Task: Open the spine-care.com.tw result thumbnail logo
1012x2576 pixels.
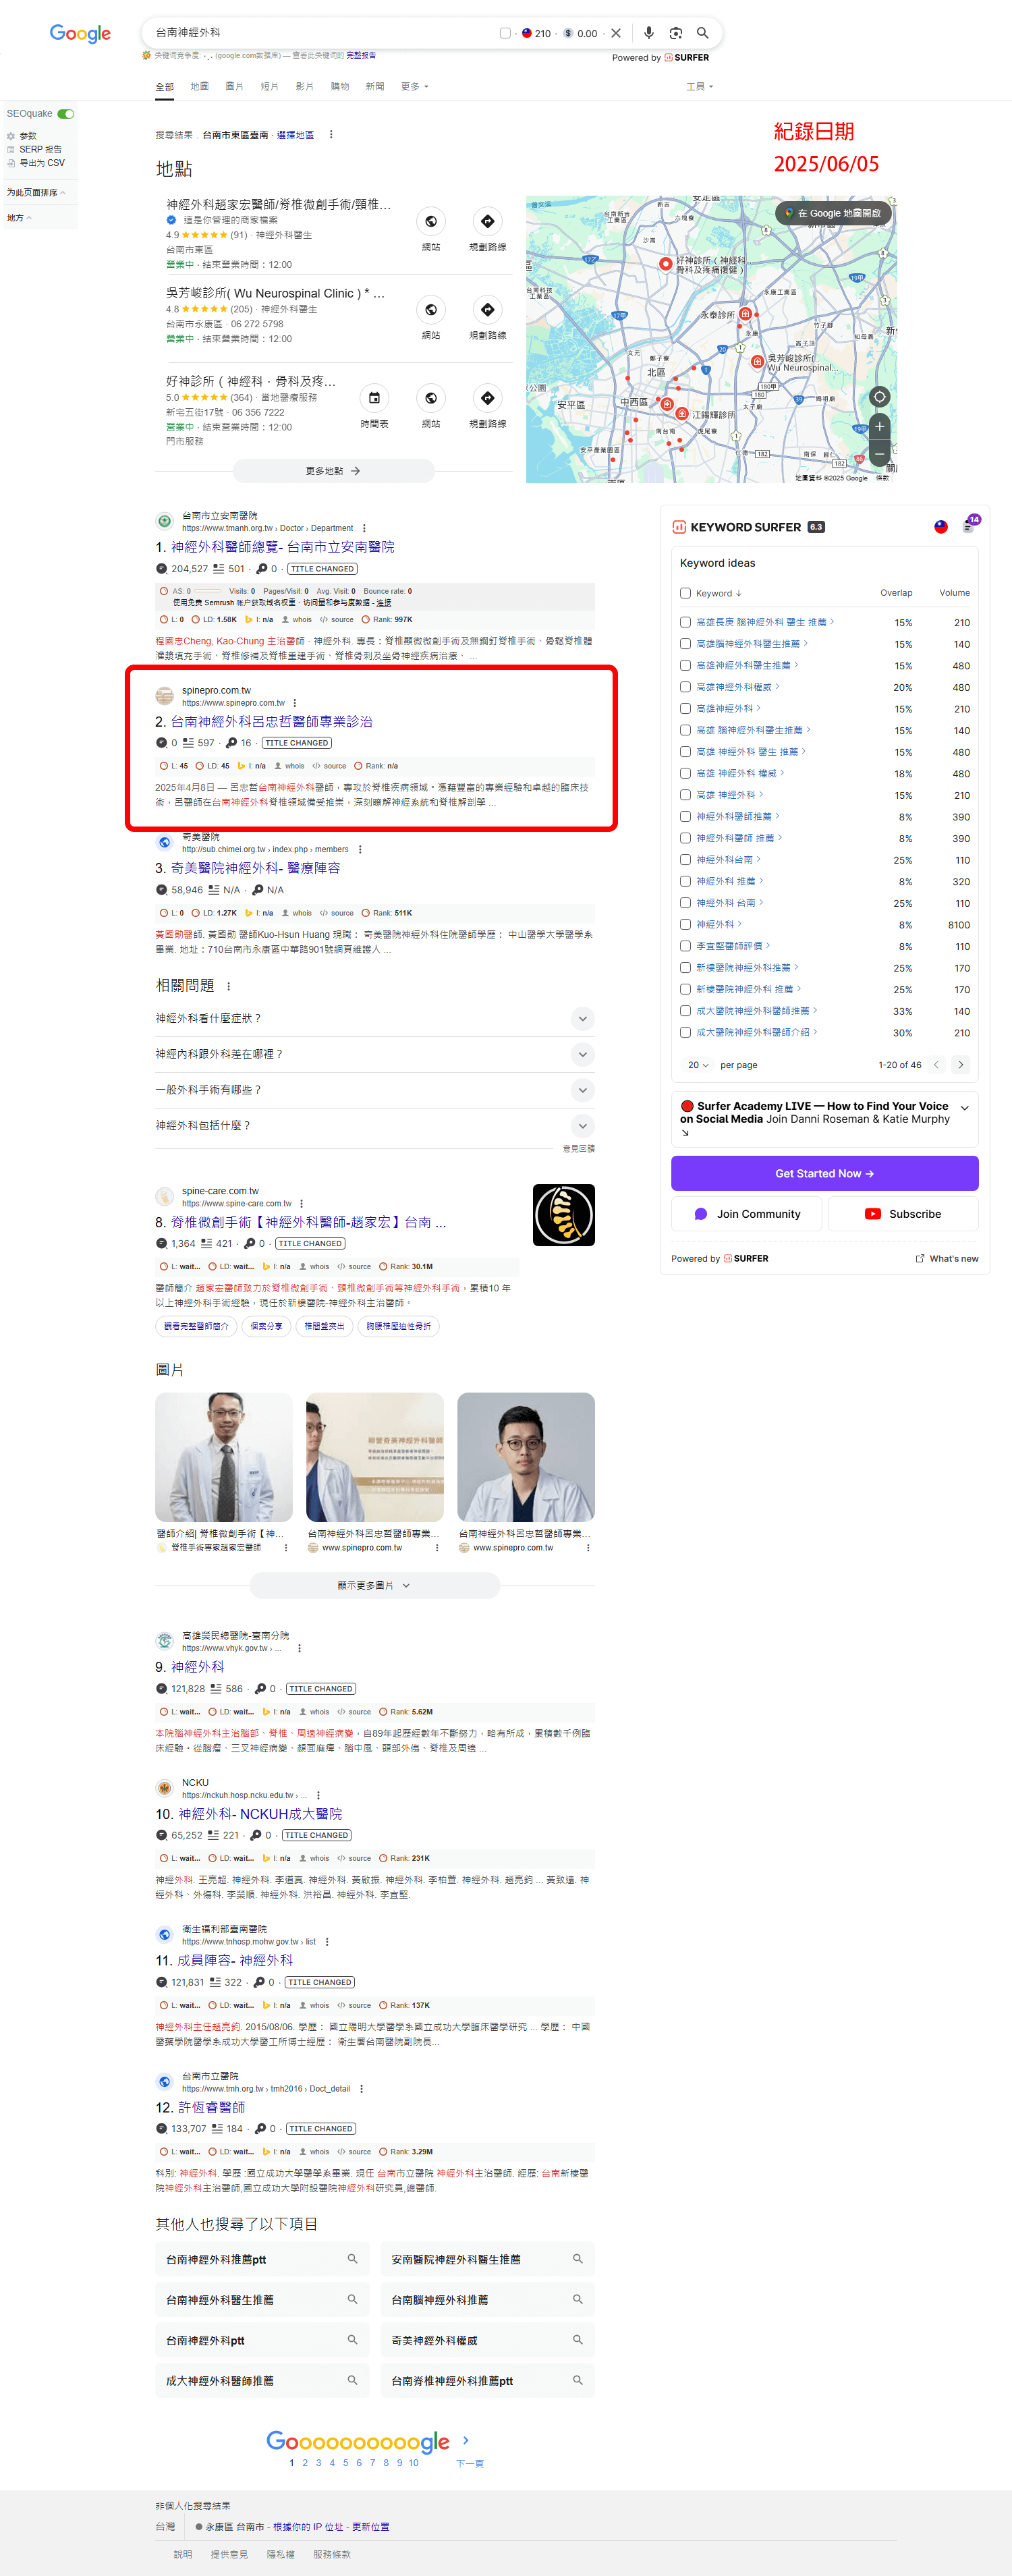Action: [564, 1215]
